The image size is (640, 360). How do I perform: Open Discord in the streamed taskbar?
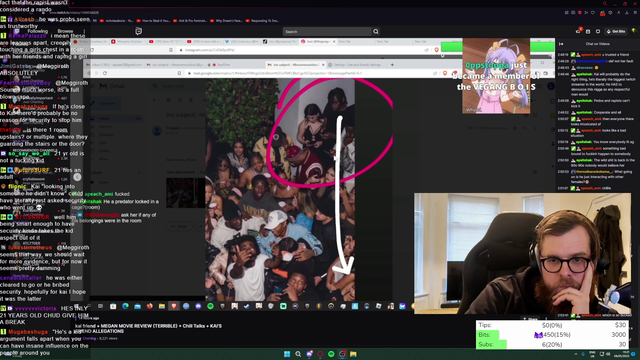(198, 306)
